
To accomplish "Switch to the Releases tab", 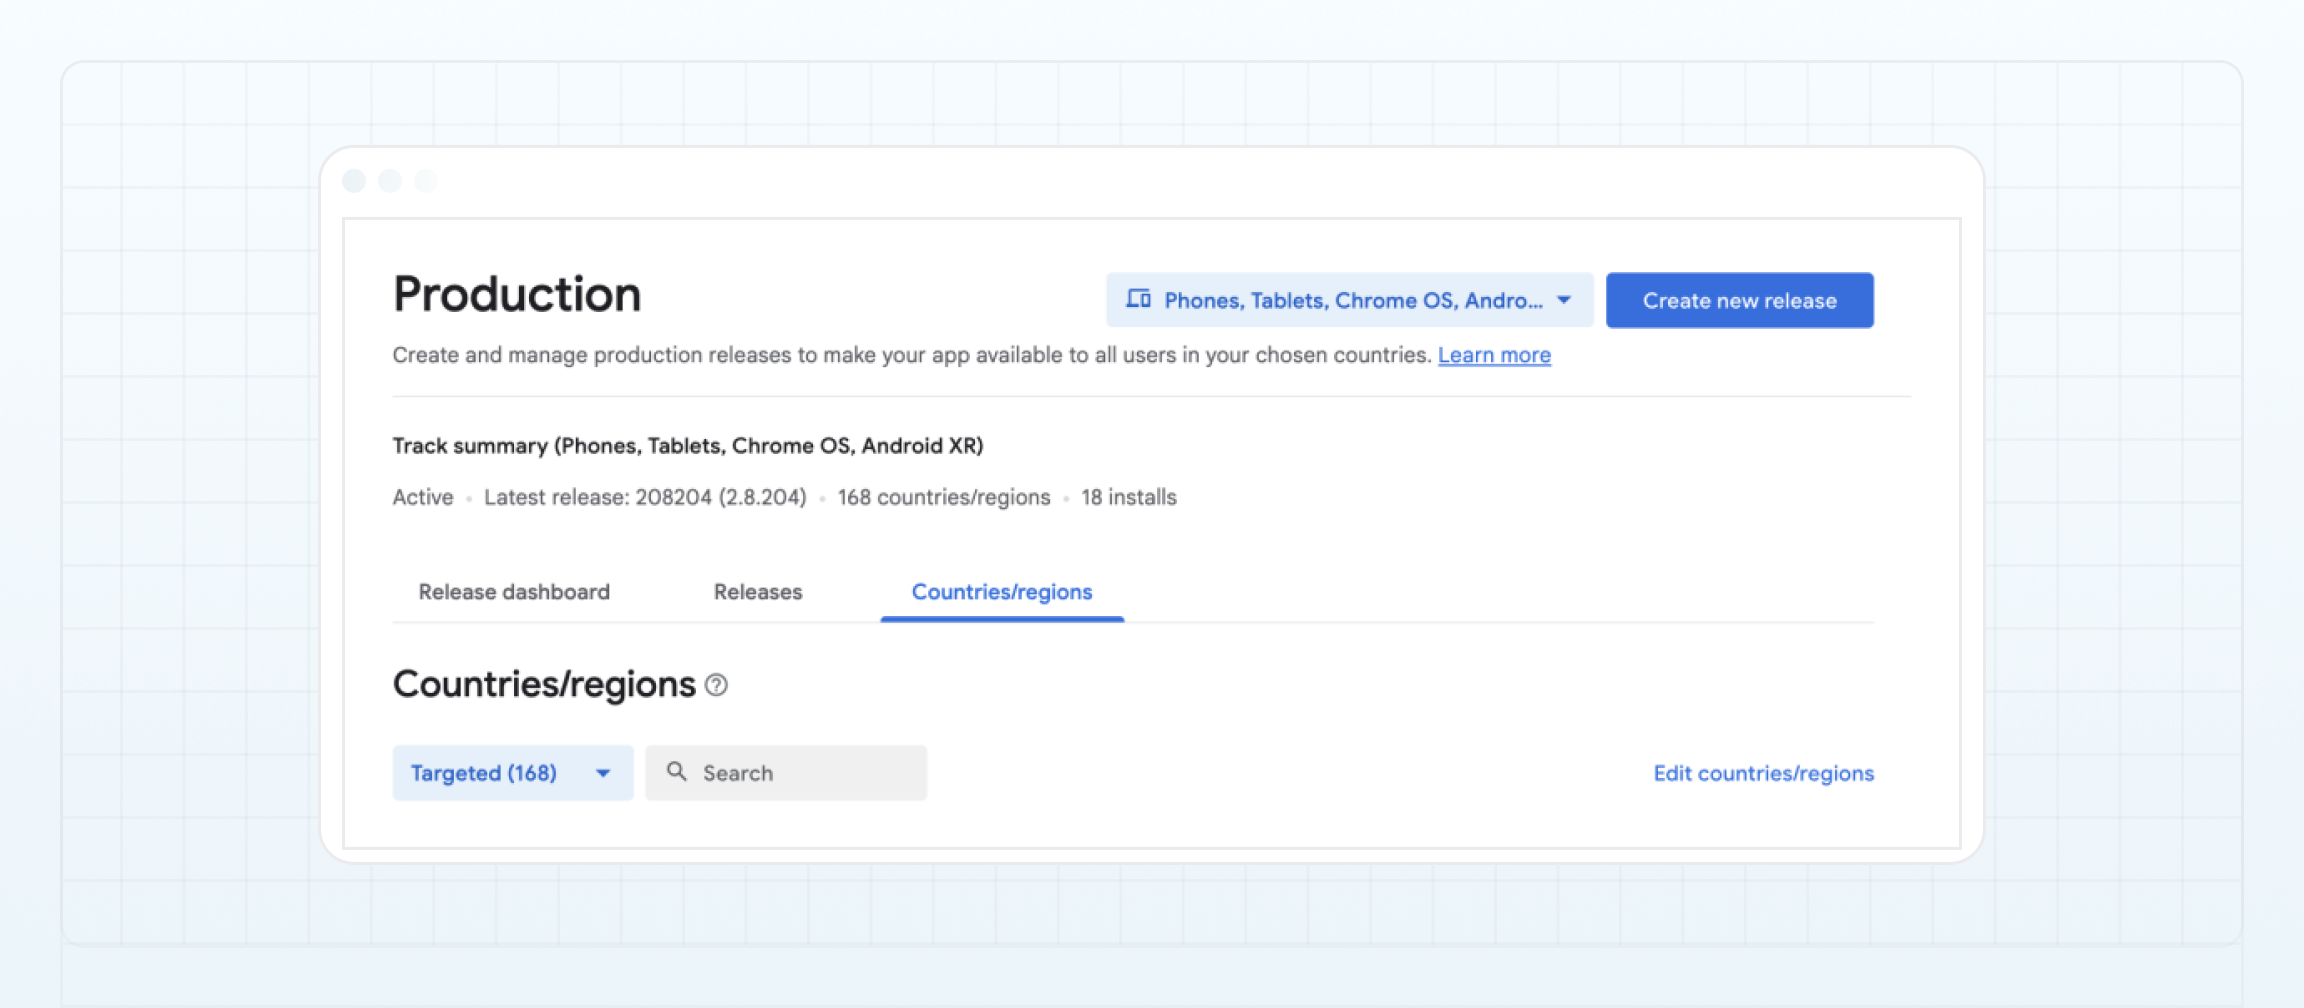I will click(757, 591).
